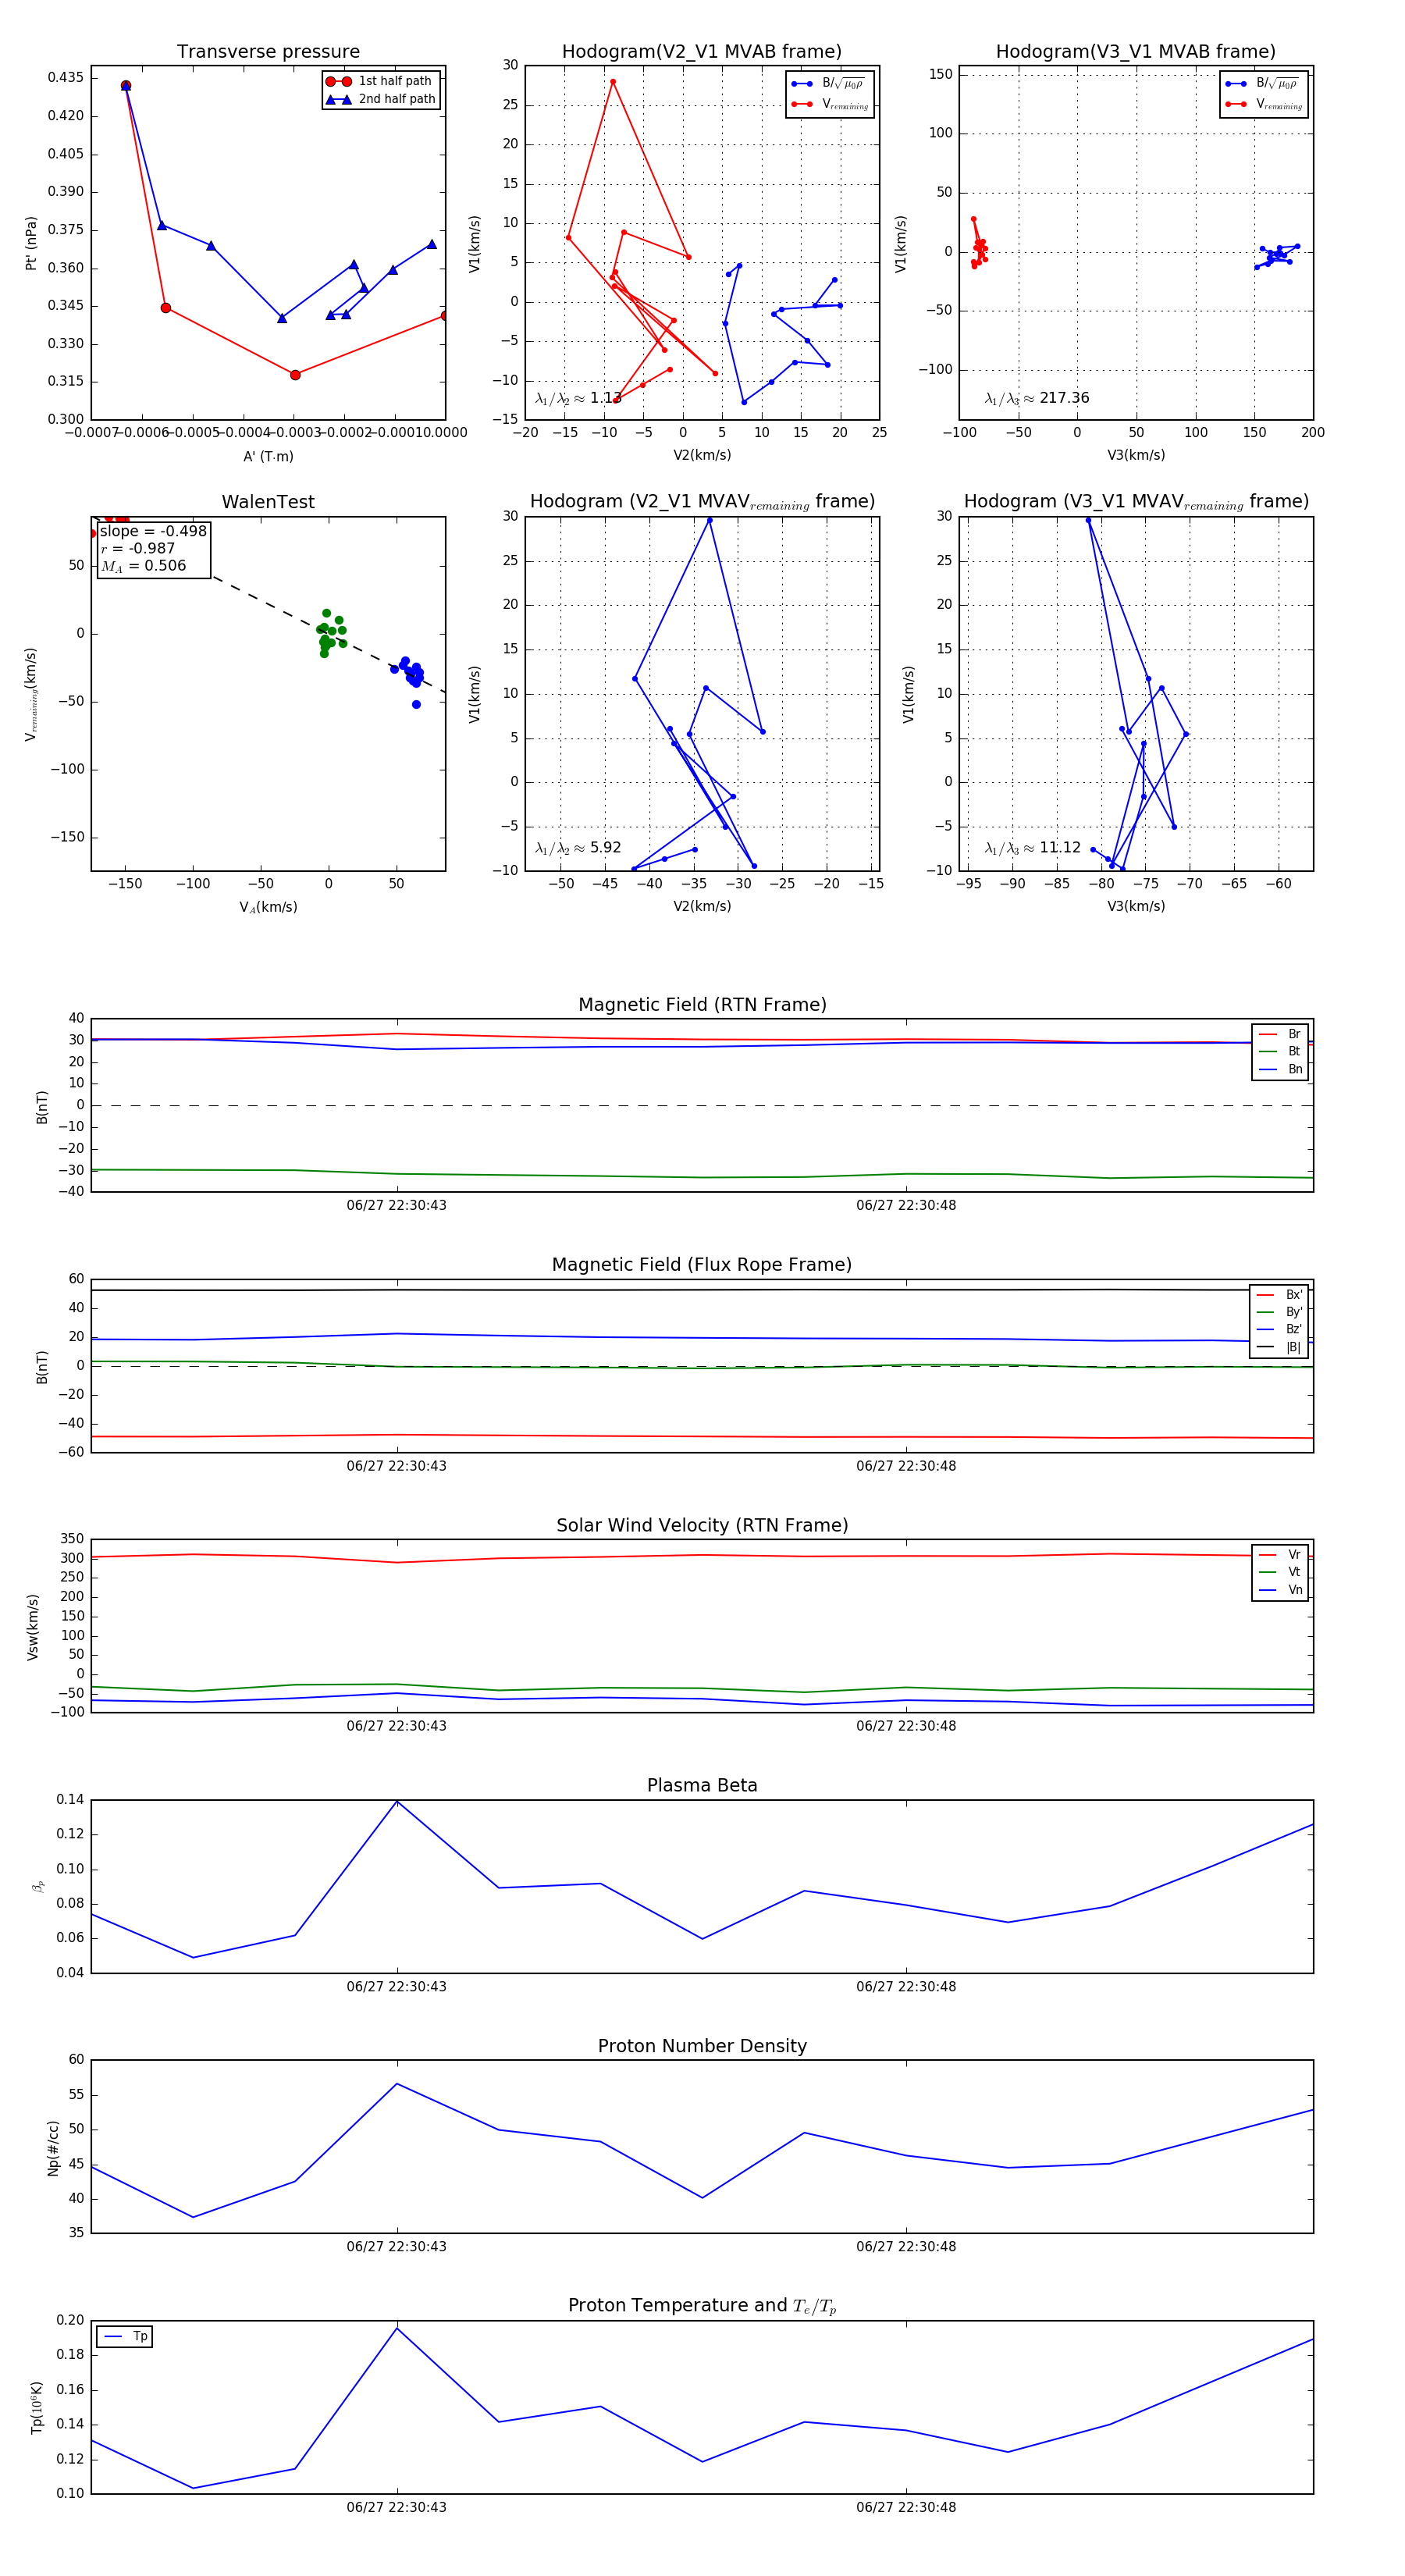Select the green data cluster in WalenTest plot
The height and width of the screenshot is (2576, 1405).
coord(329,633)
